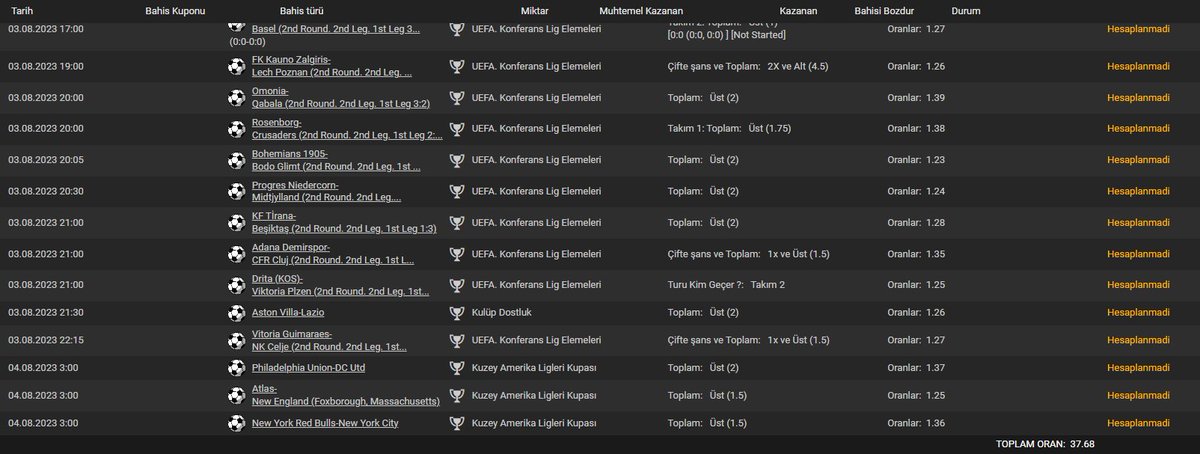Open the New York Red Bulls-New York City link
Viewport: 1200px width, 454px height.
pos(325,423)
